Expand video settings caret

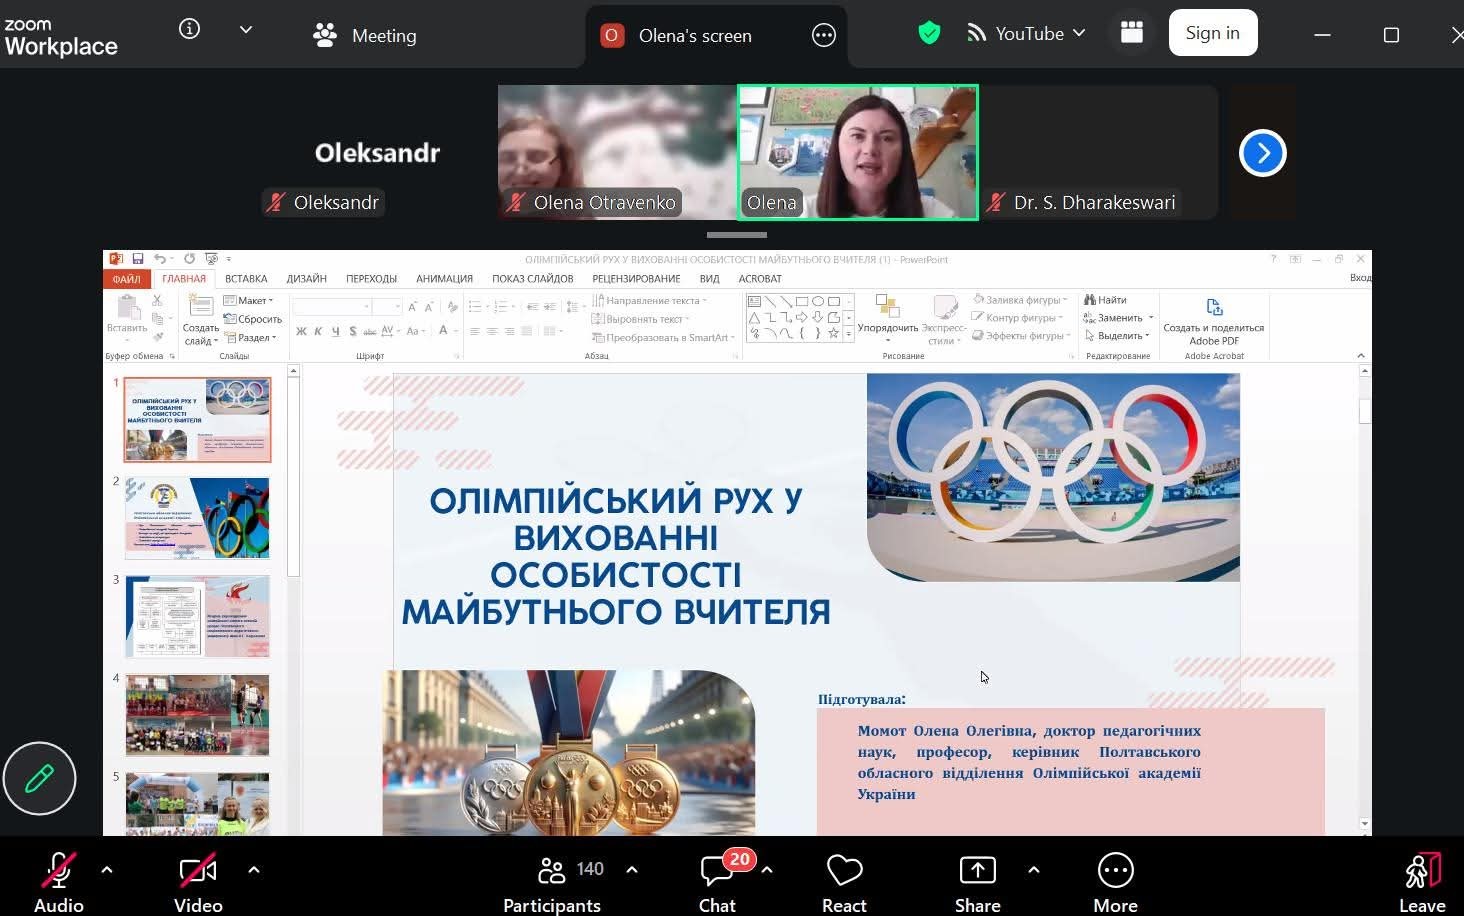pyautogui.click(x=254, y=870)
